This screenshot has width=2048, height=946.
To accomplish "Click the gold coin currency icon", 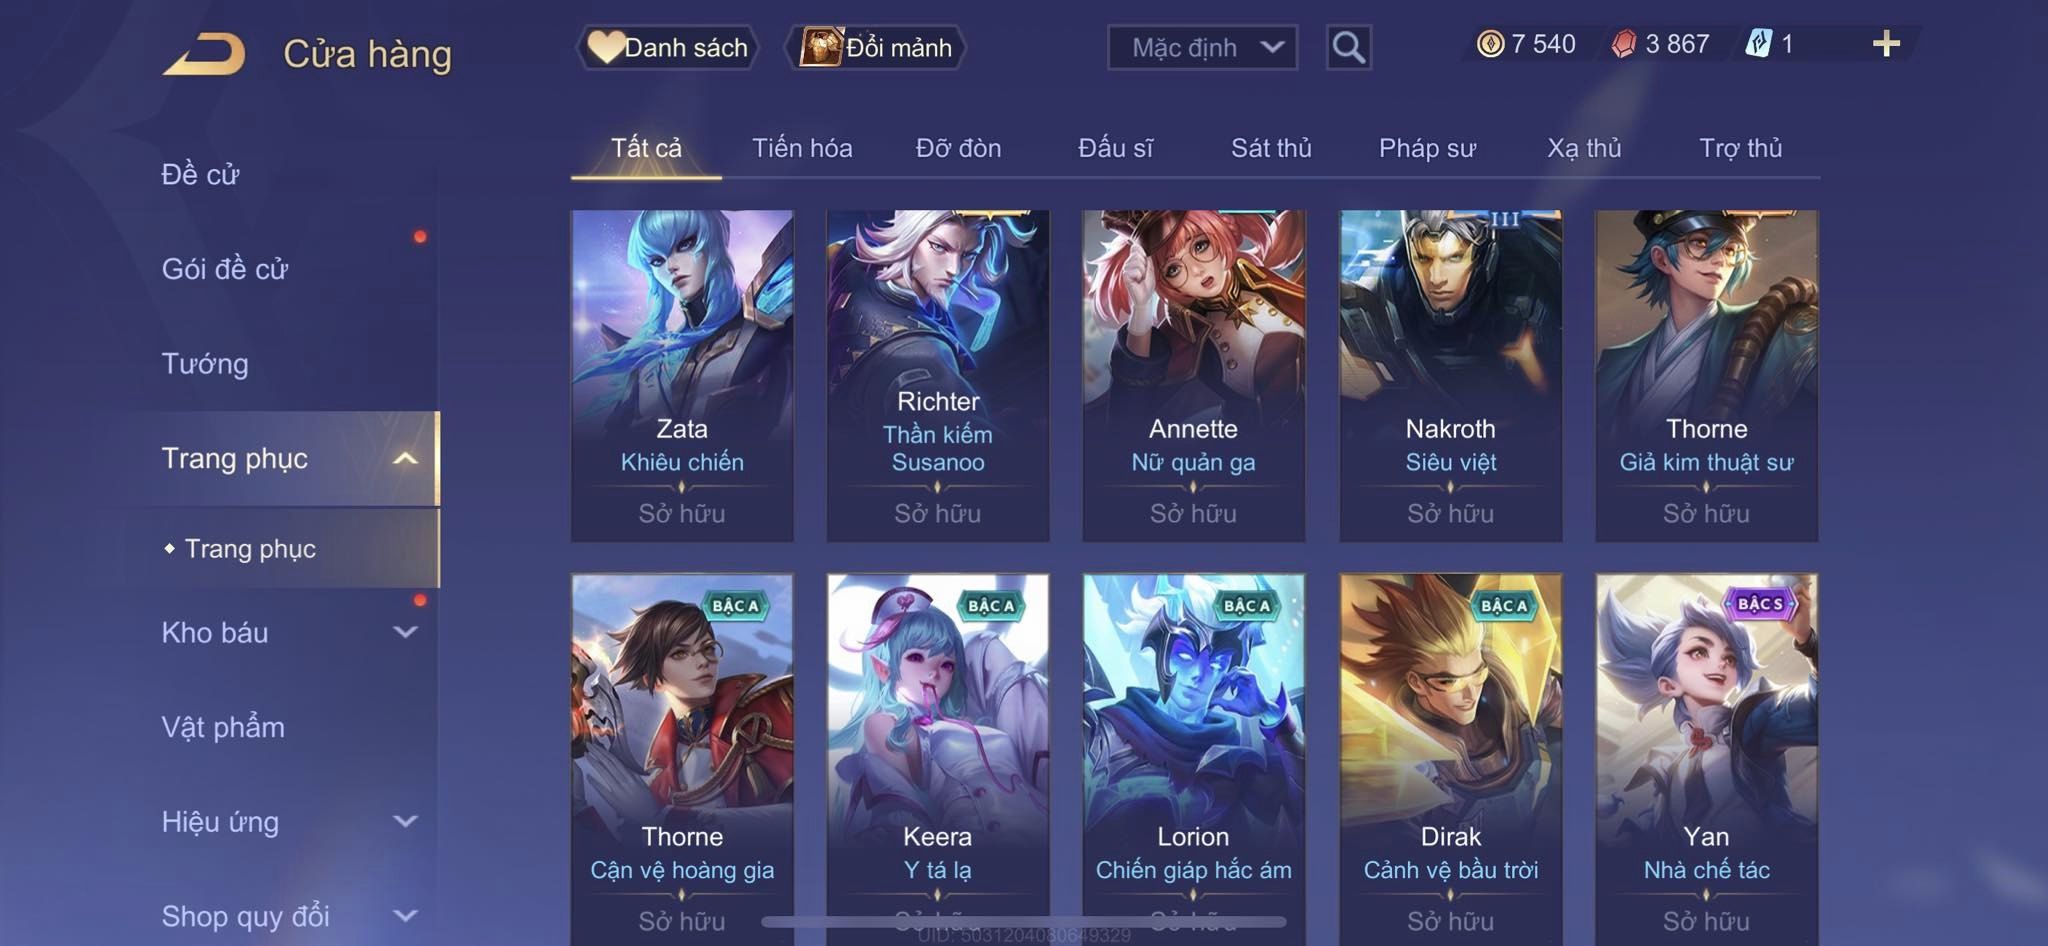I will (1490, 44).
